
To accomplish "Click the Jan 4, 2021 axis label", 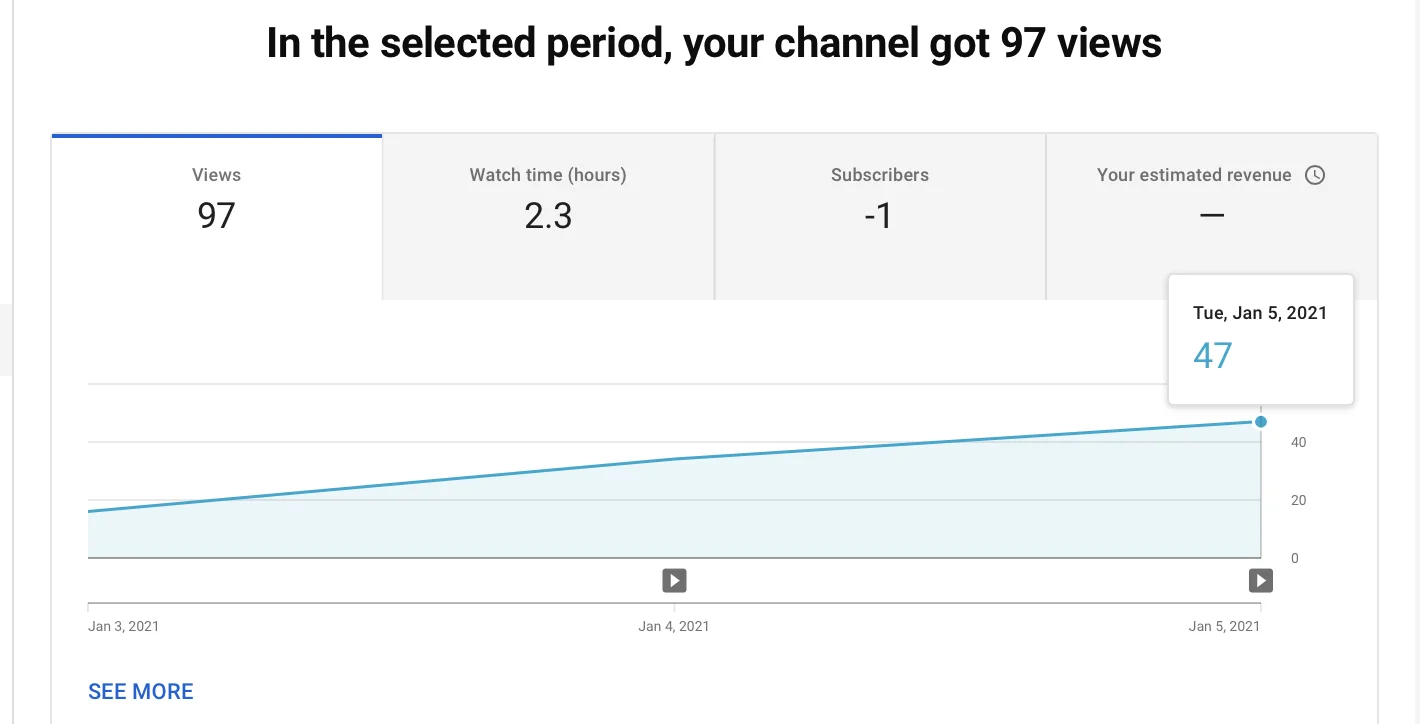I will click(x=674, y=626).
